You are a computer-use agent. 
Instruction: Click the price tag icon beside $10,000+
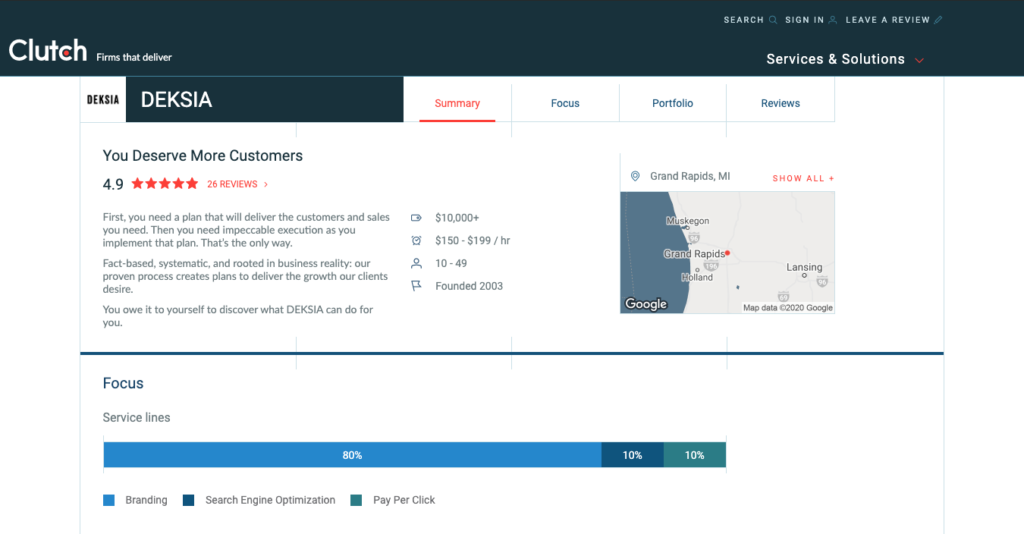point(416,217)
